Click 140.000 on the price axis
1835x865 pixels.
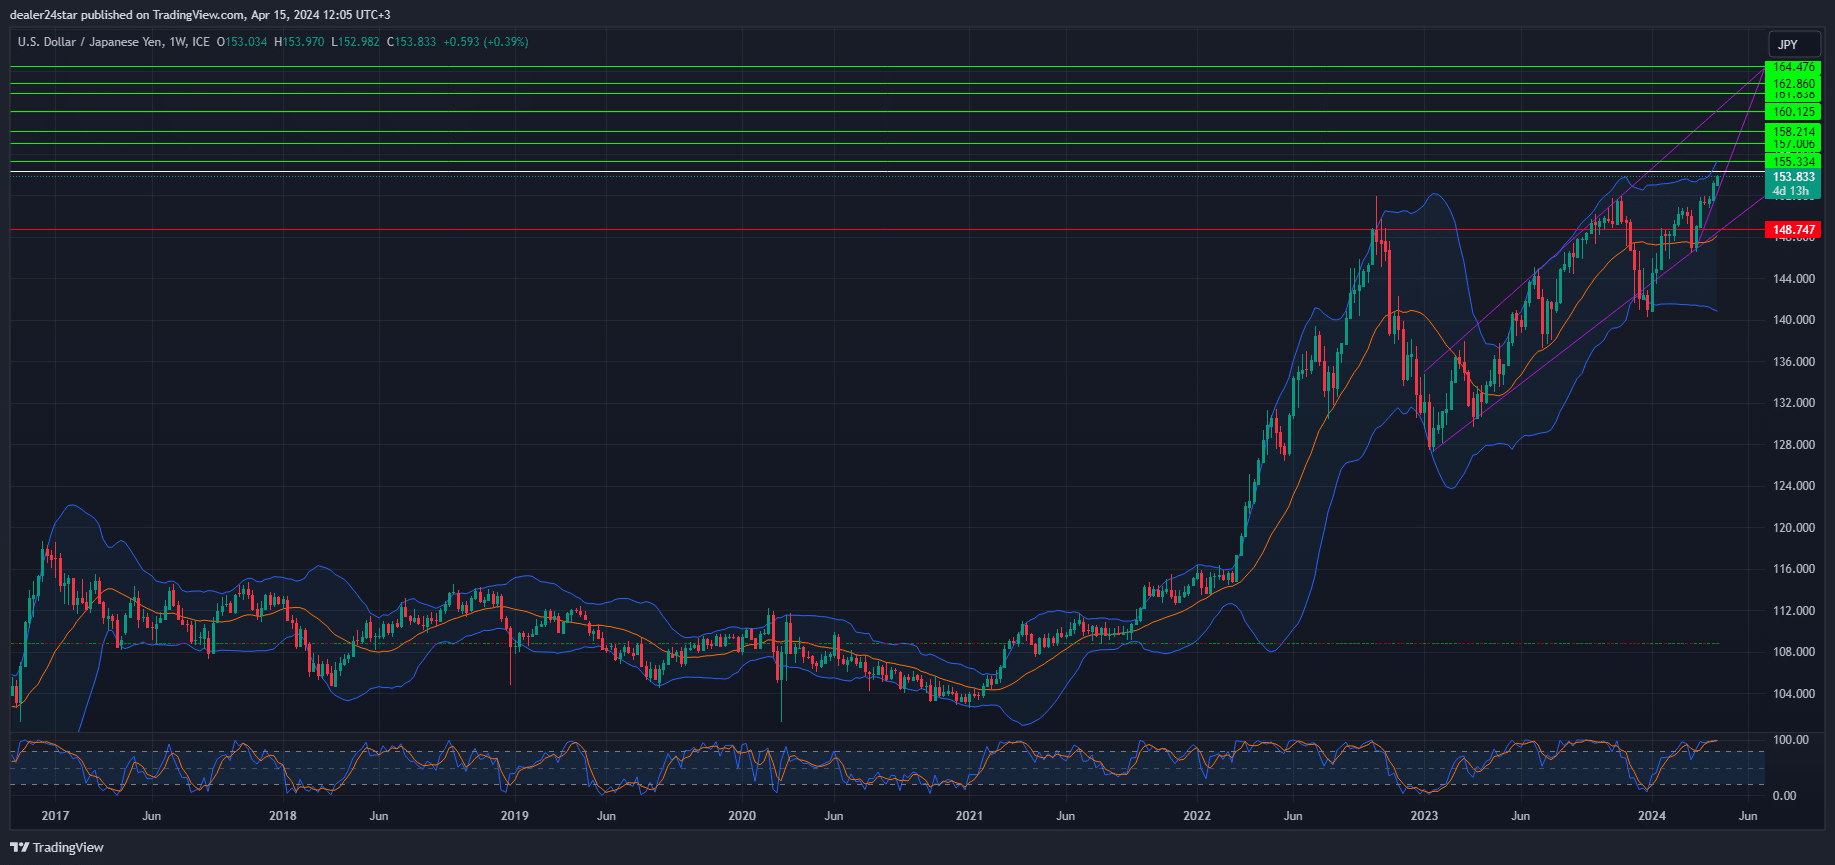tap(1794, 320)
